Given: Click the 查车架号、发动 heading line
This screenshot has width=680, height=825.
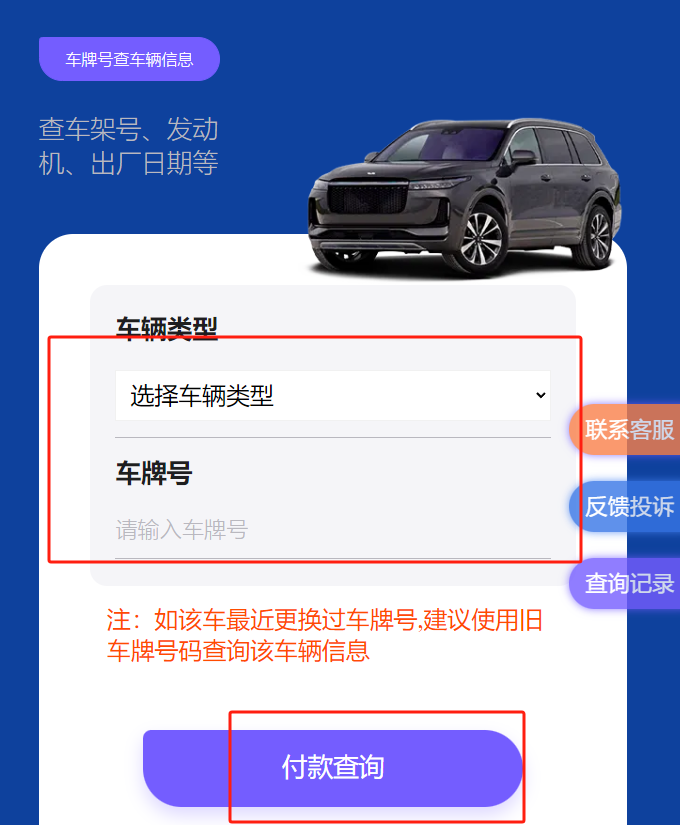Looking at the screenshot, I should coord(128,129).
